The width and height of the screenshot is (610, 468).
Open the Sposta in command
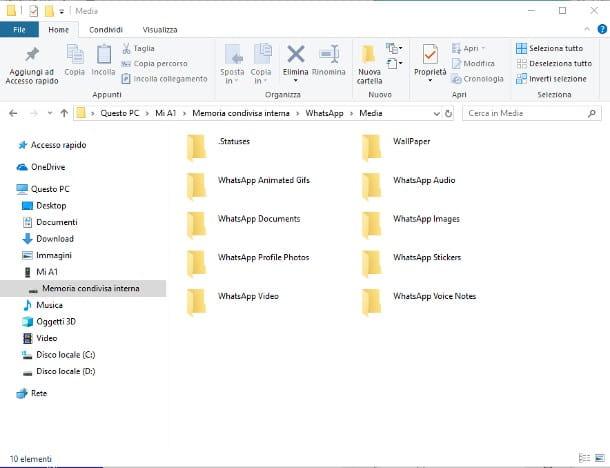(x=232, y=65)
